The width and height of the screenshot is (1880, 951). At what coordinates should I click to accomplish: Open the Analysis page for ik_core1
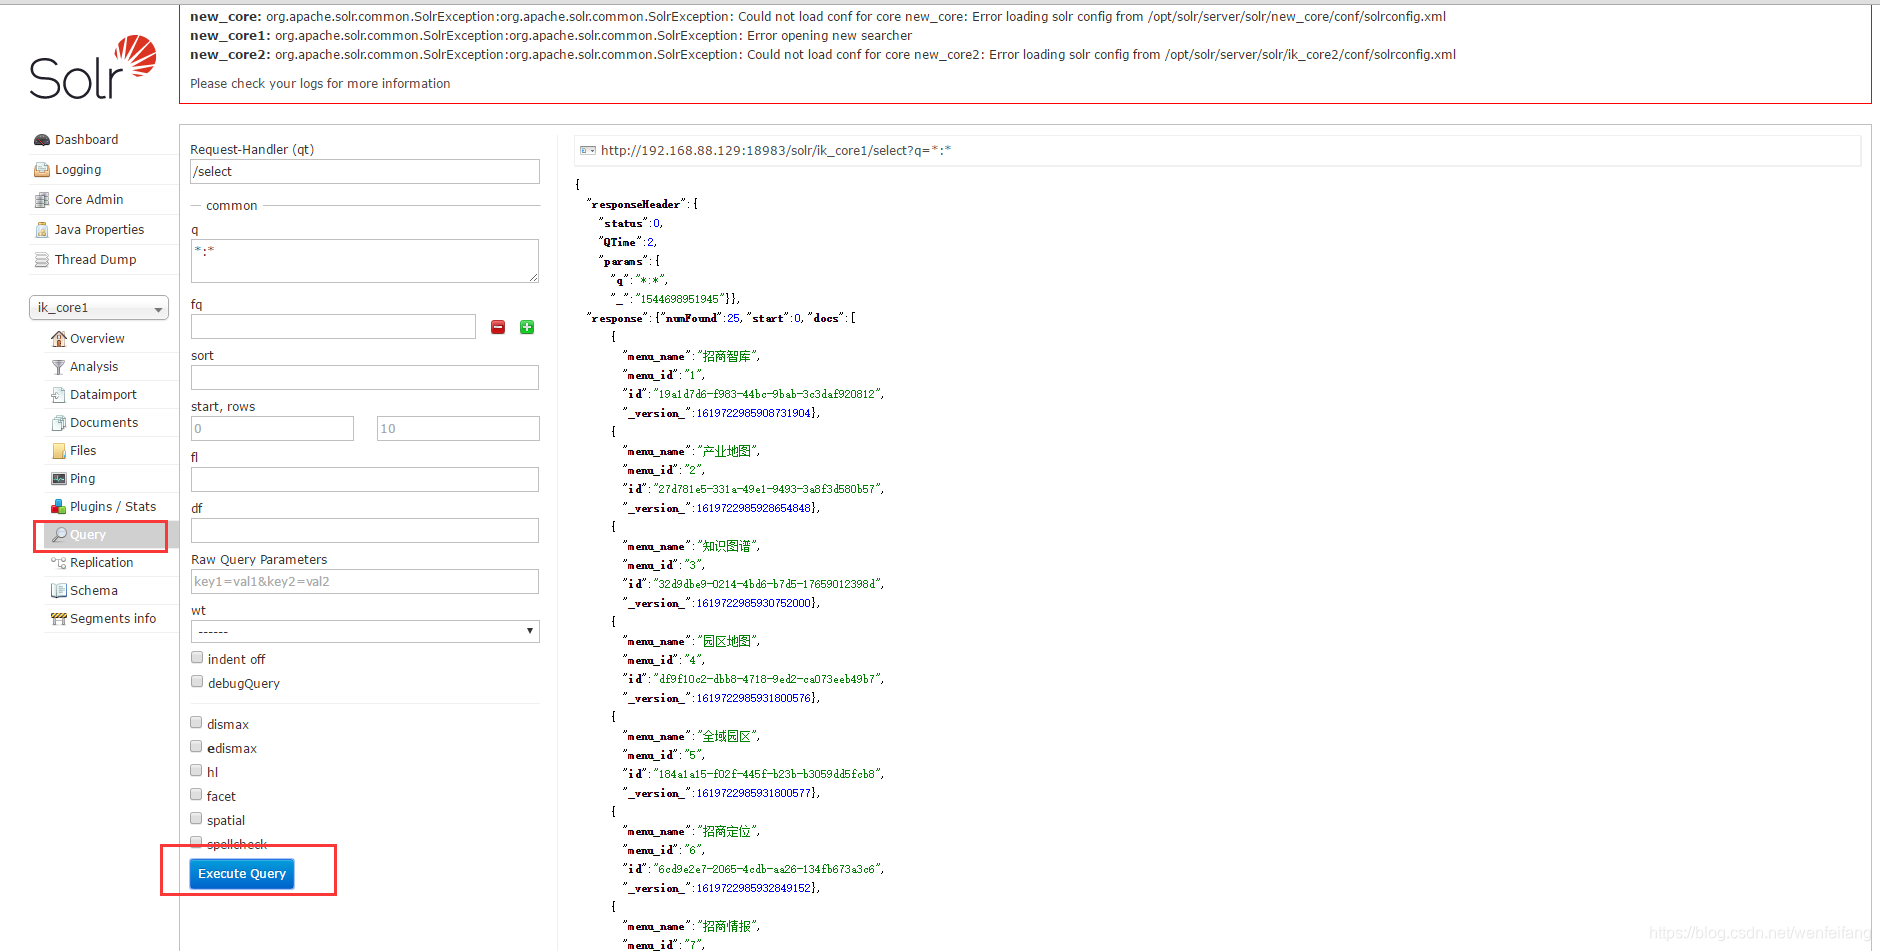94,366
